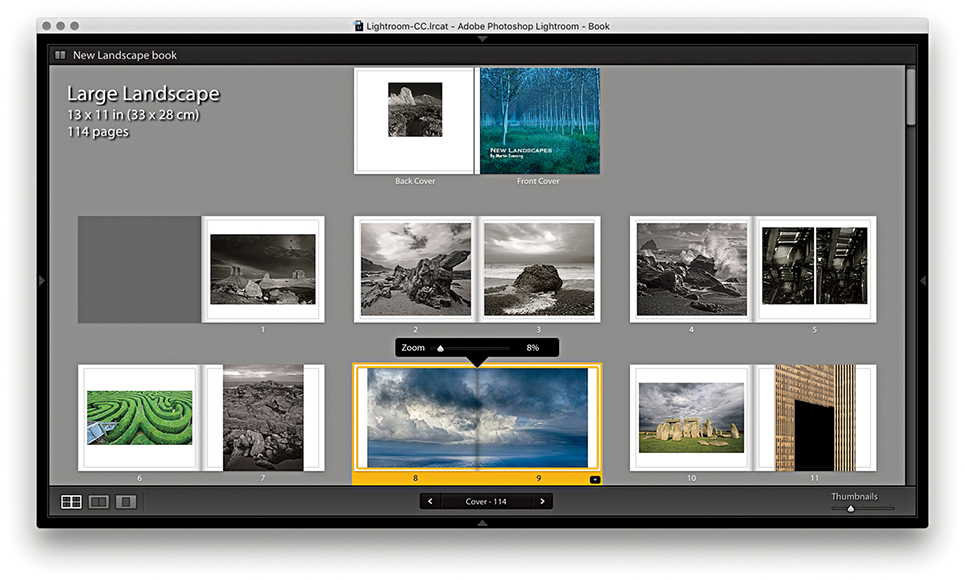Expand the bottom filmstrip panel arrow
Viewport: 965px width, 580px height.
pyautogui.click(x=482, y=523)
